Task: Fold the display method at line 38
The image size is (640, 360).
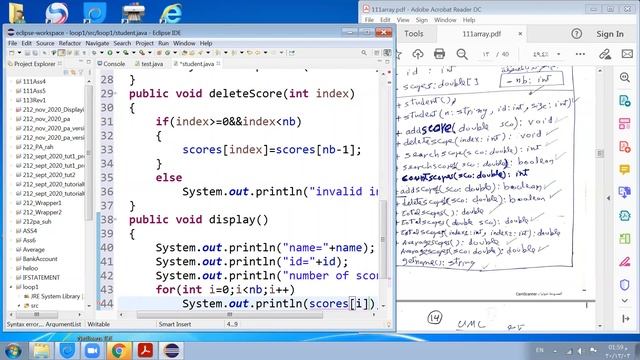Action: pyautogui.click(x=116, y=220)
